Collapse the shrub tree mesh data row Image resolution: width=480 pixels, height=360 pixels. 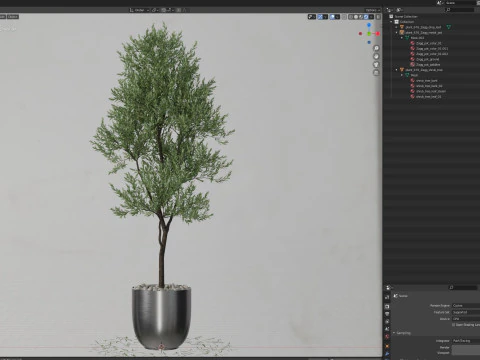tap(402, 75)
